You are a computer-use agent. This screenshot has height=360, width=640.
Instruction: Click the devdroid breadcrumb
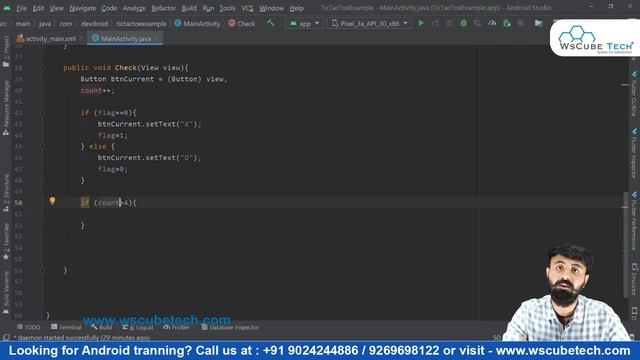click(x=94, y=24)
